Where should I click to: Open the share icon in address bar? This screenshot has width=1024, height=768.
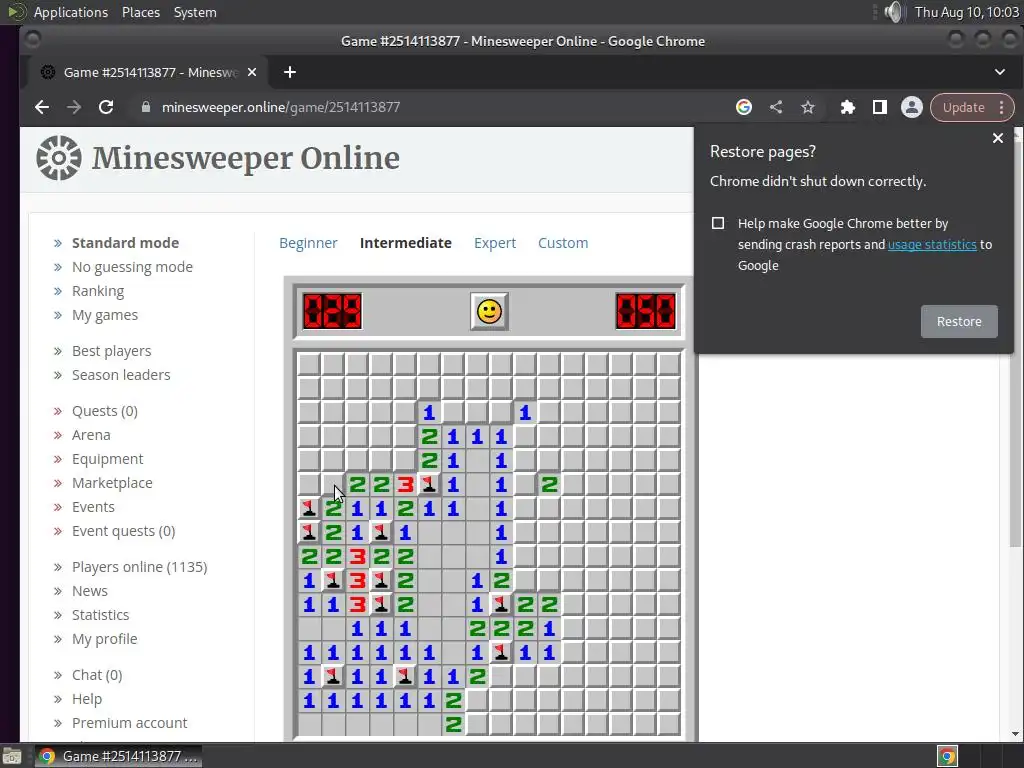coord(776,107)
